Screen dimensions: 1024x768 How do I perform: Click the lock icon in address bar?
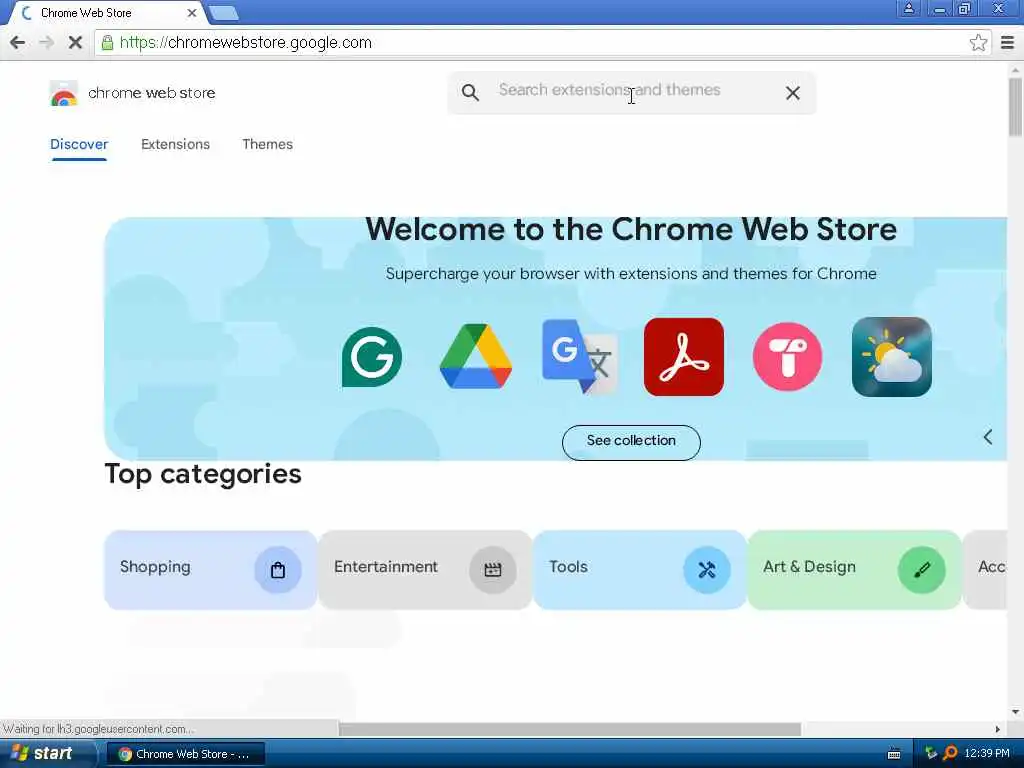click(x=107, y=43)
